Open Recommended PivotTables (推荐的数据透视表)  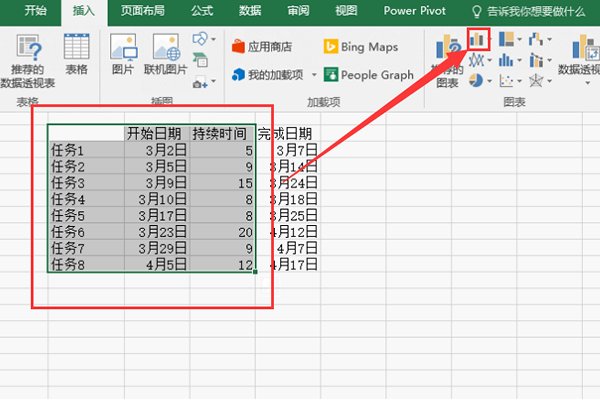(x=28, y=60)
